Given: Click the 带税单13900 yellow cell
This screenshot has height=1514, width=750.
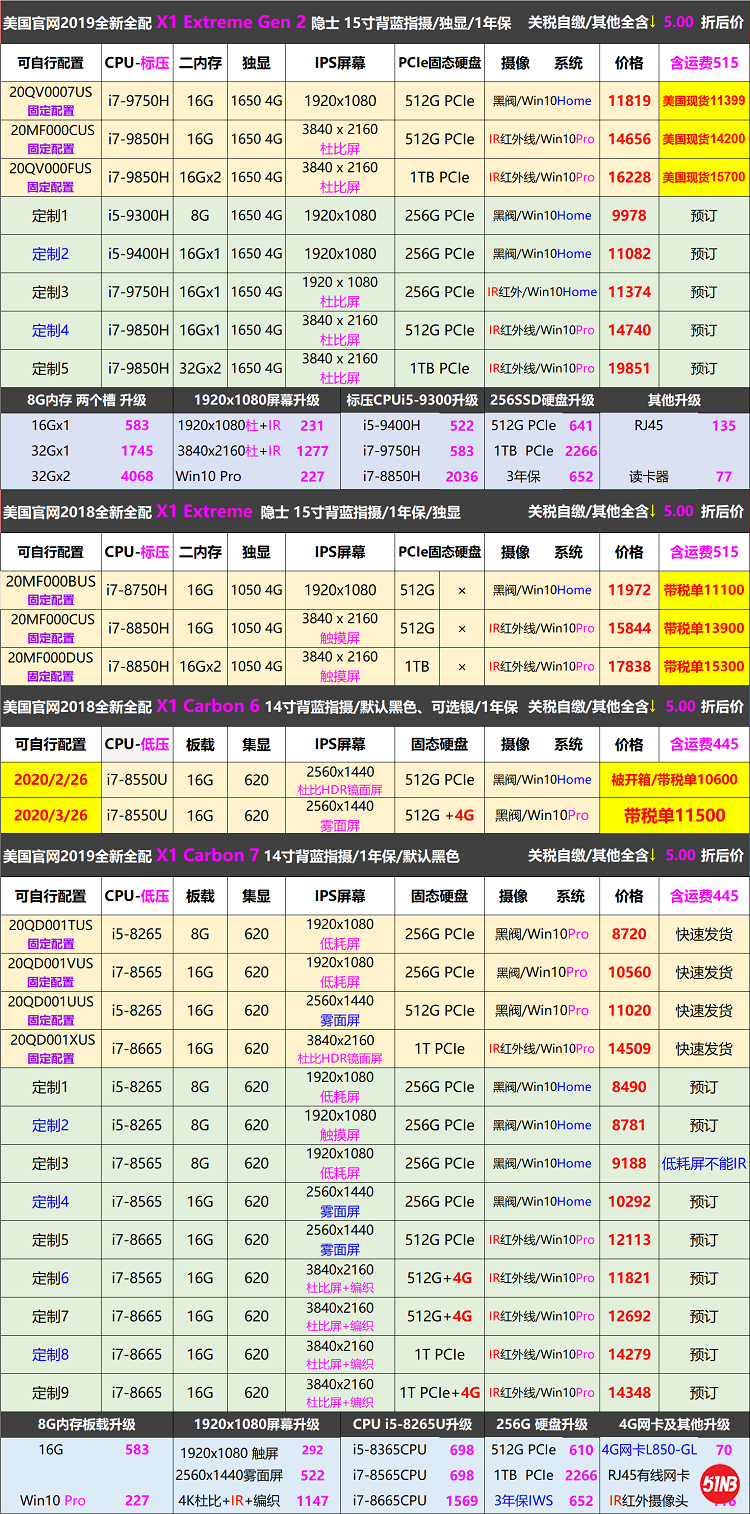Looking at the screenshot, I should [x=704, y=628].
